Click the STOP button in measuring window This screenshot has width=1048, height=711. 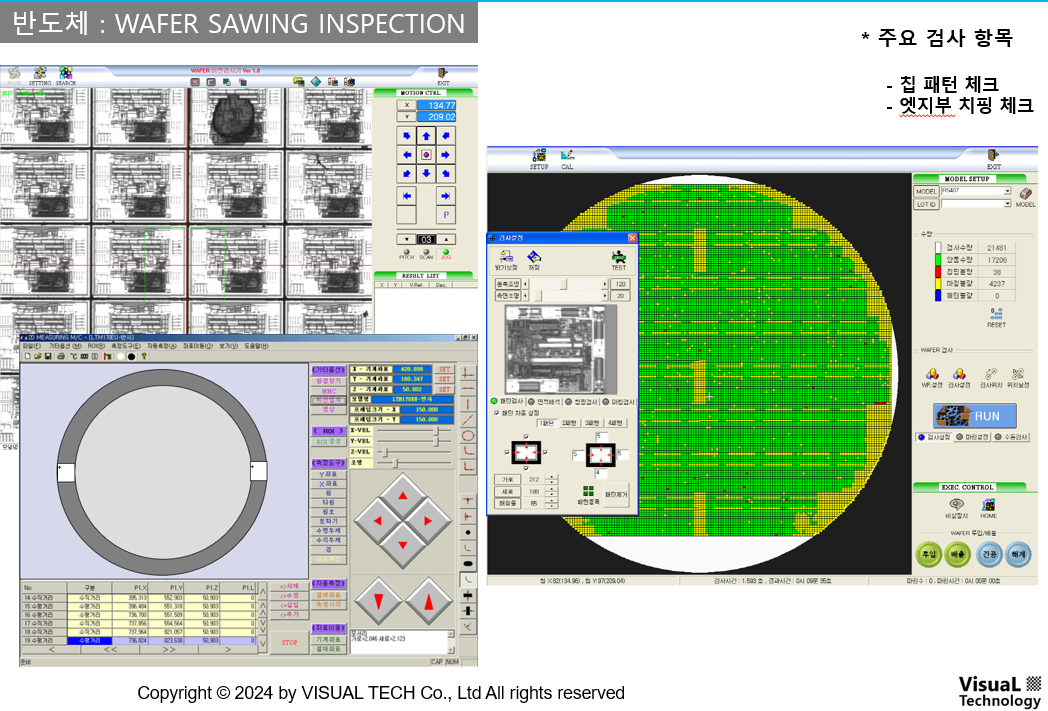pyautogui.click(x=288, y=642)
